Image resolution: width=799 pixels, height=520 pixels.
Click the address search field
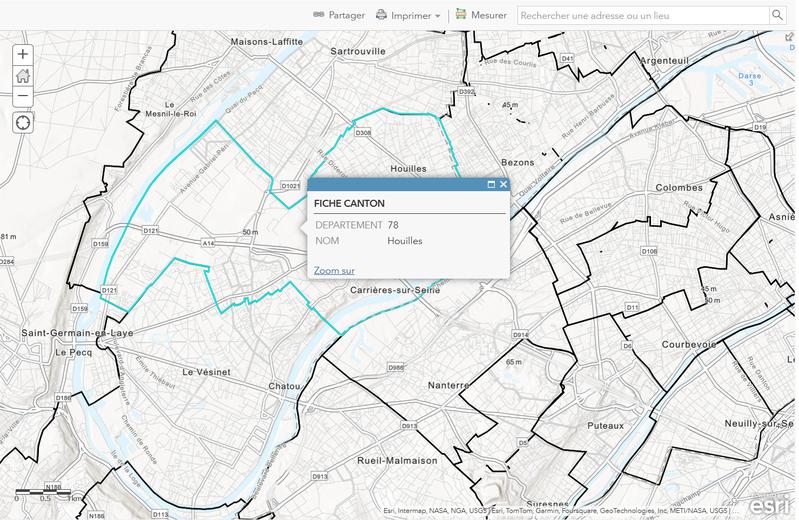coord(642,15)
